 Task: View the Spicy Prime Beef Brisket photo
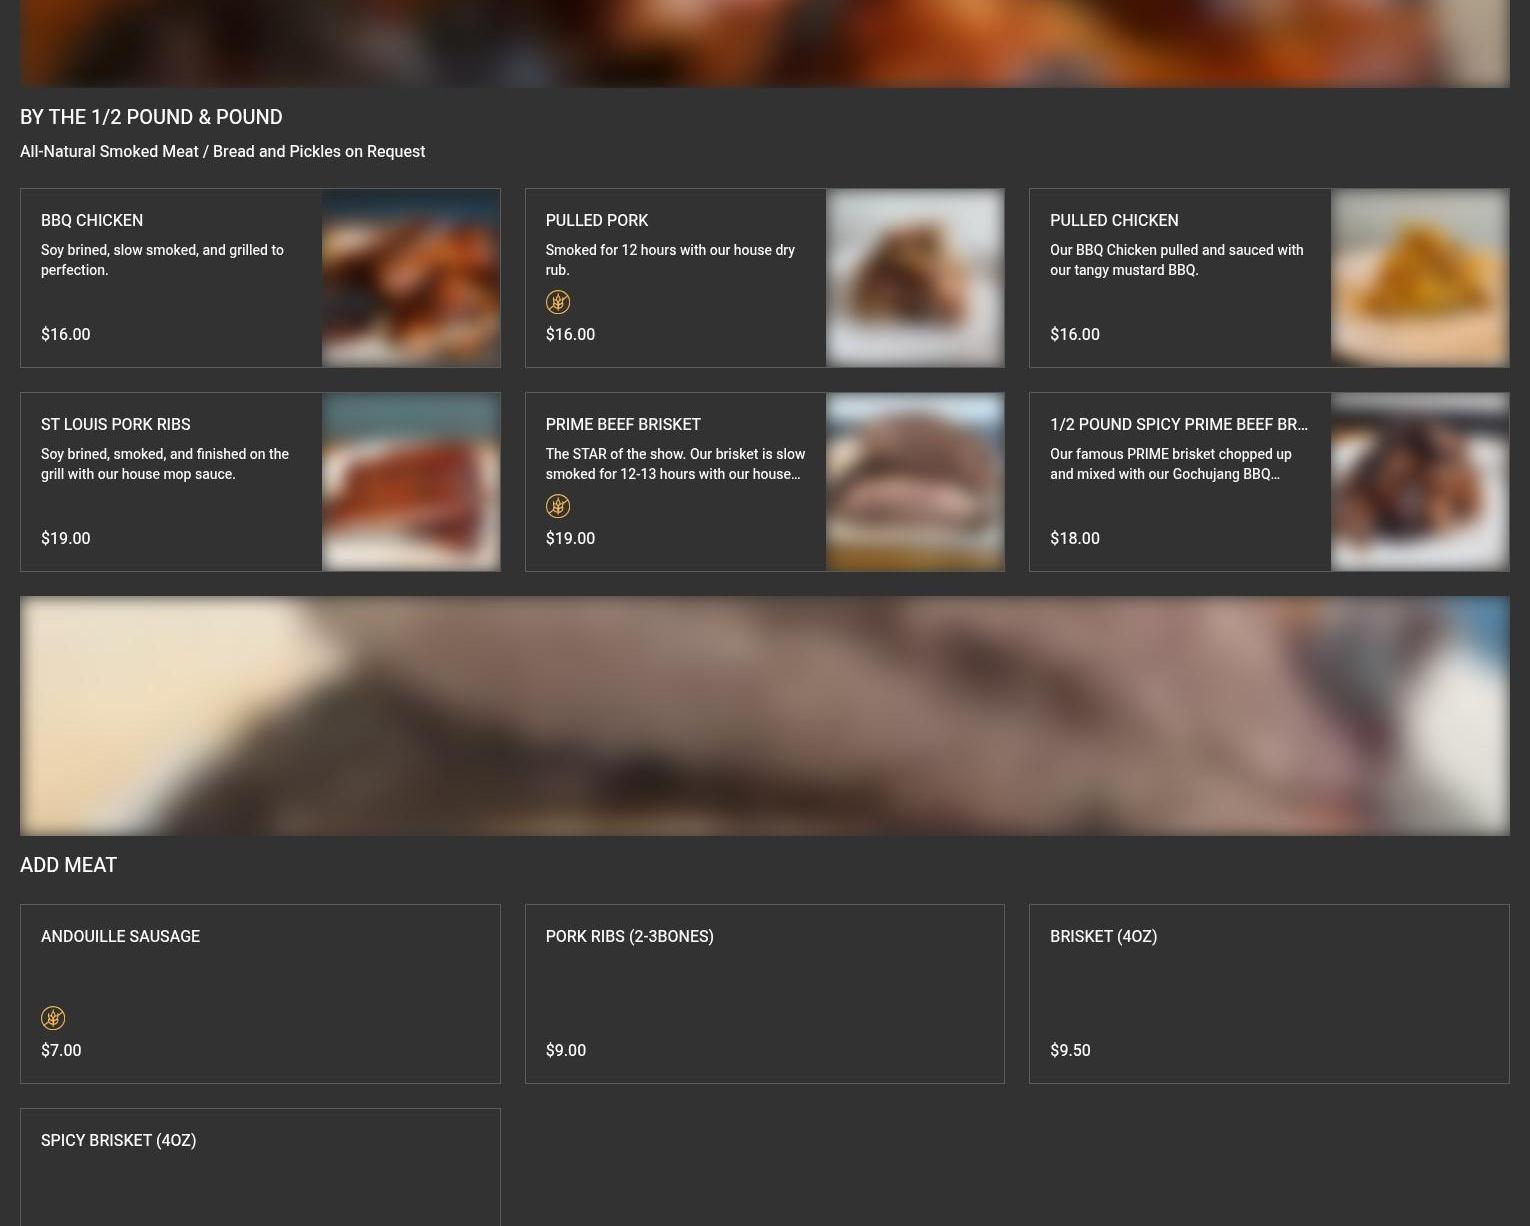pyautogui.click(x=1419, y=482)
